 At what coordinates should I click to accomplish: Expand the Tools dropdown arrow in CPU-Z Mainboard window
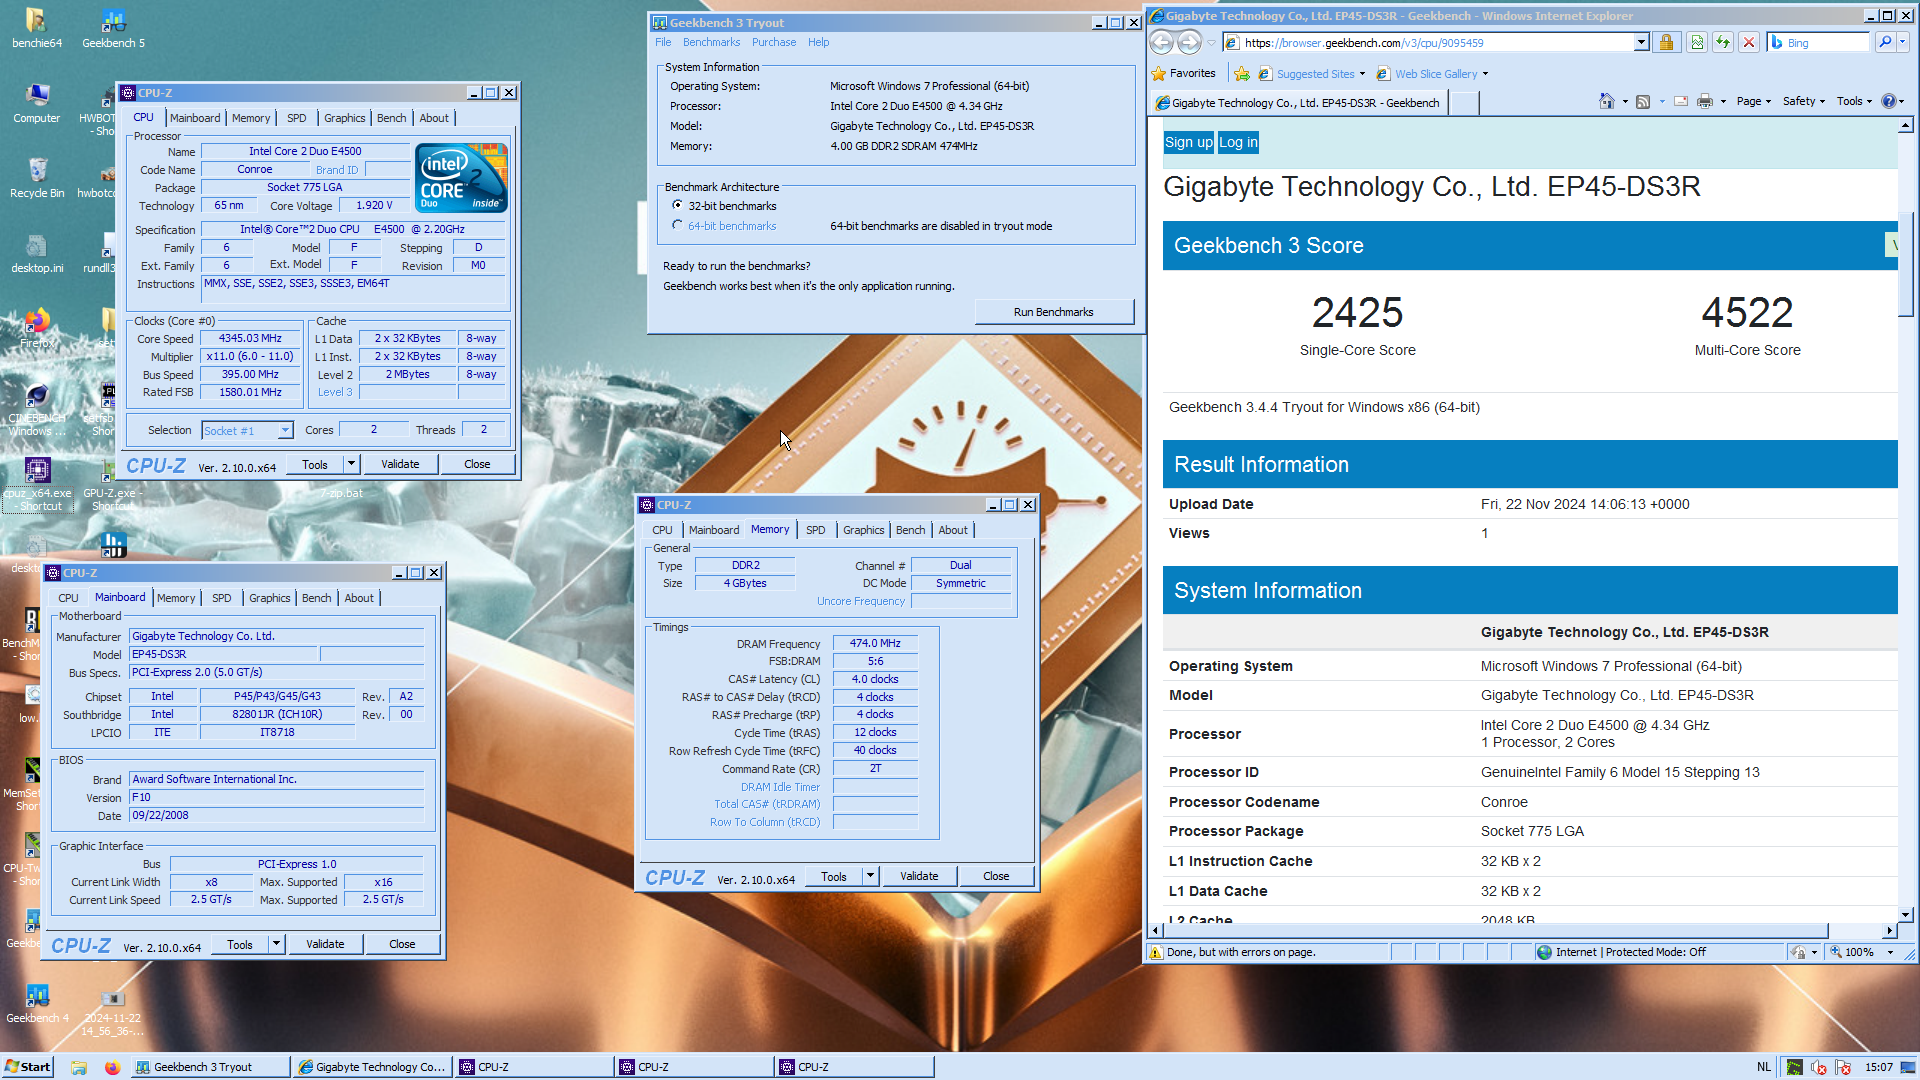coord(276,944)
